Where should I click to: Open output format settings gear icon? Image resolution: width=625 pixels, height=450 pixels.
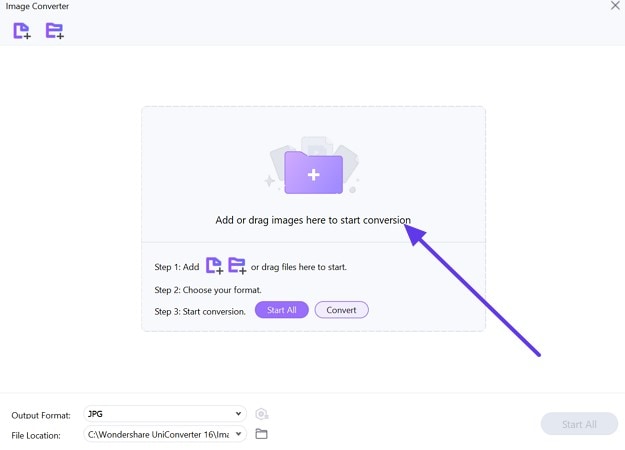pos(261,414)
